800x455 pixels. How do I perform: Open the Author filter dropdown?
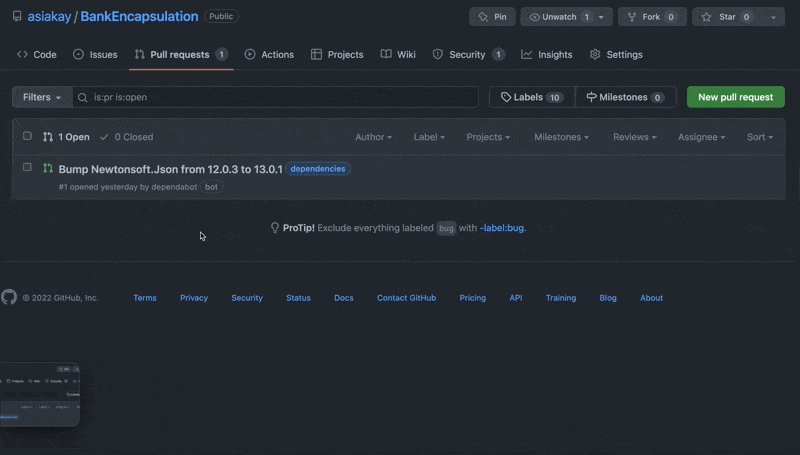pyautogui.click(x=373, y=137)
